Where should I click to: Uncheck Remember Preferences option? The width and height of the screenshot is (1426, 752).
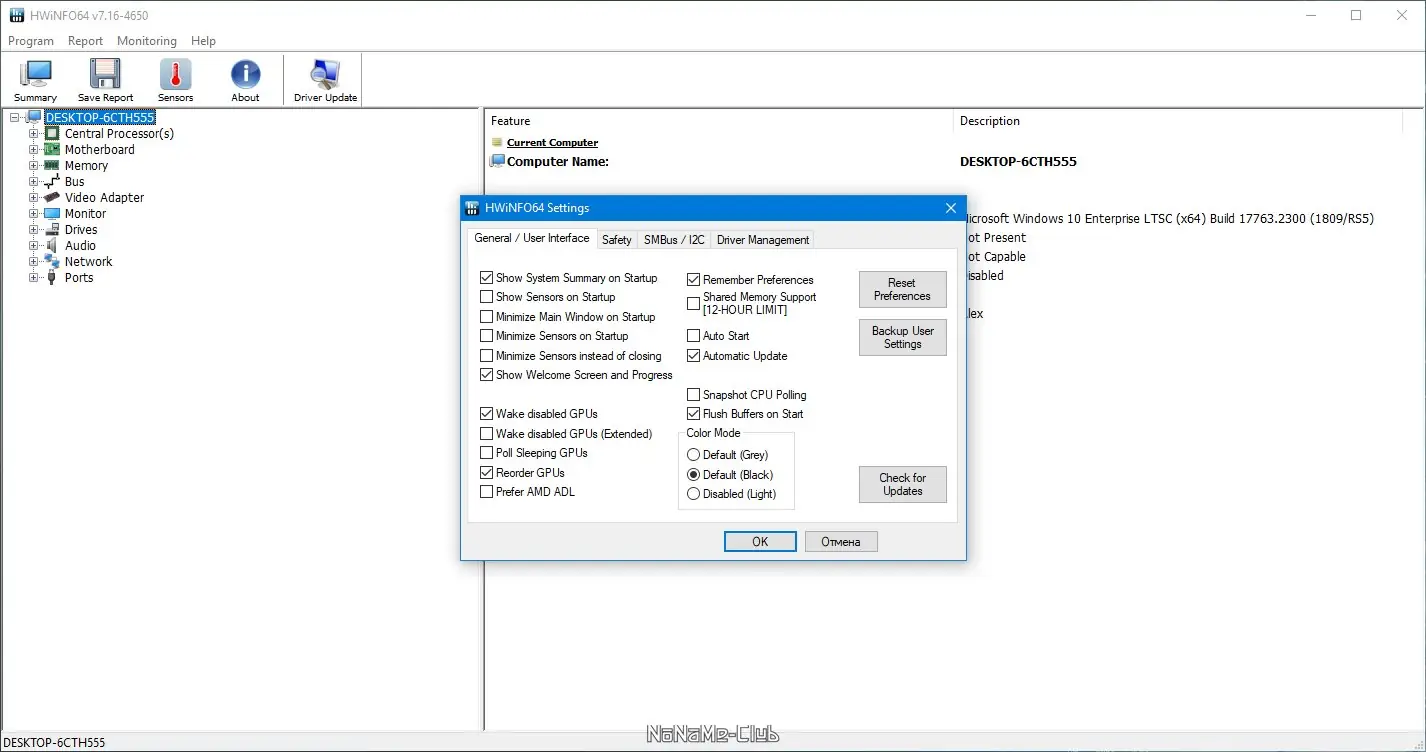694,280
